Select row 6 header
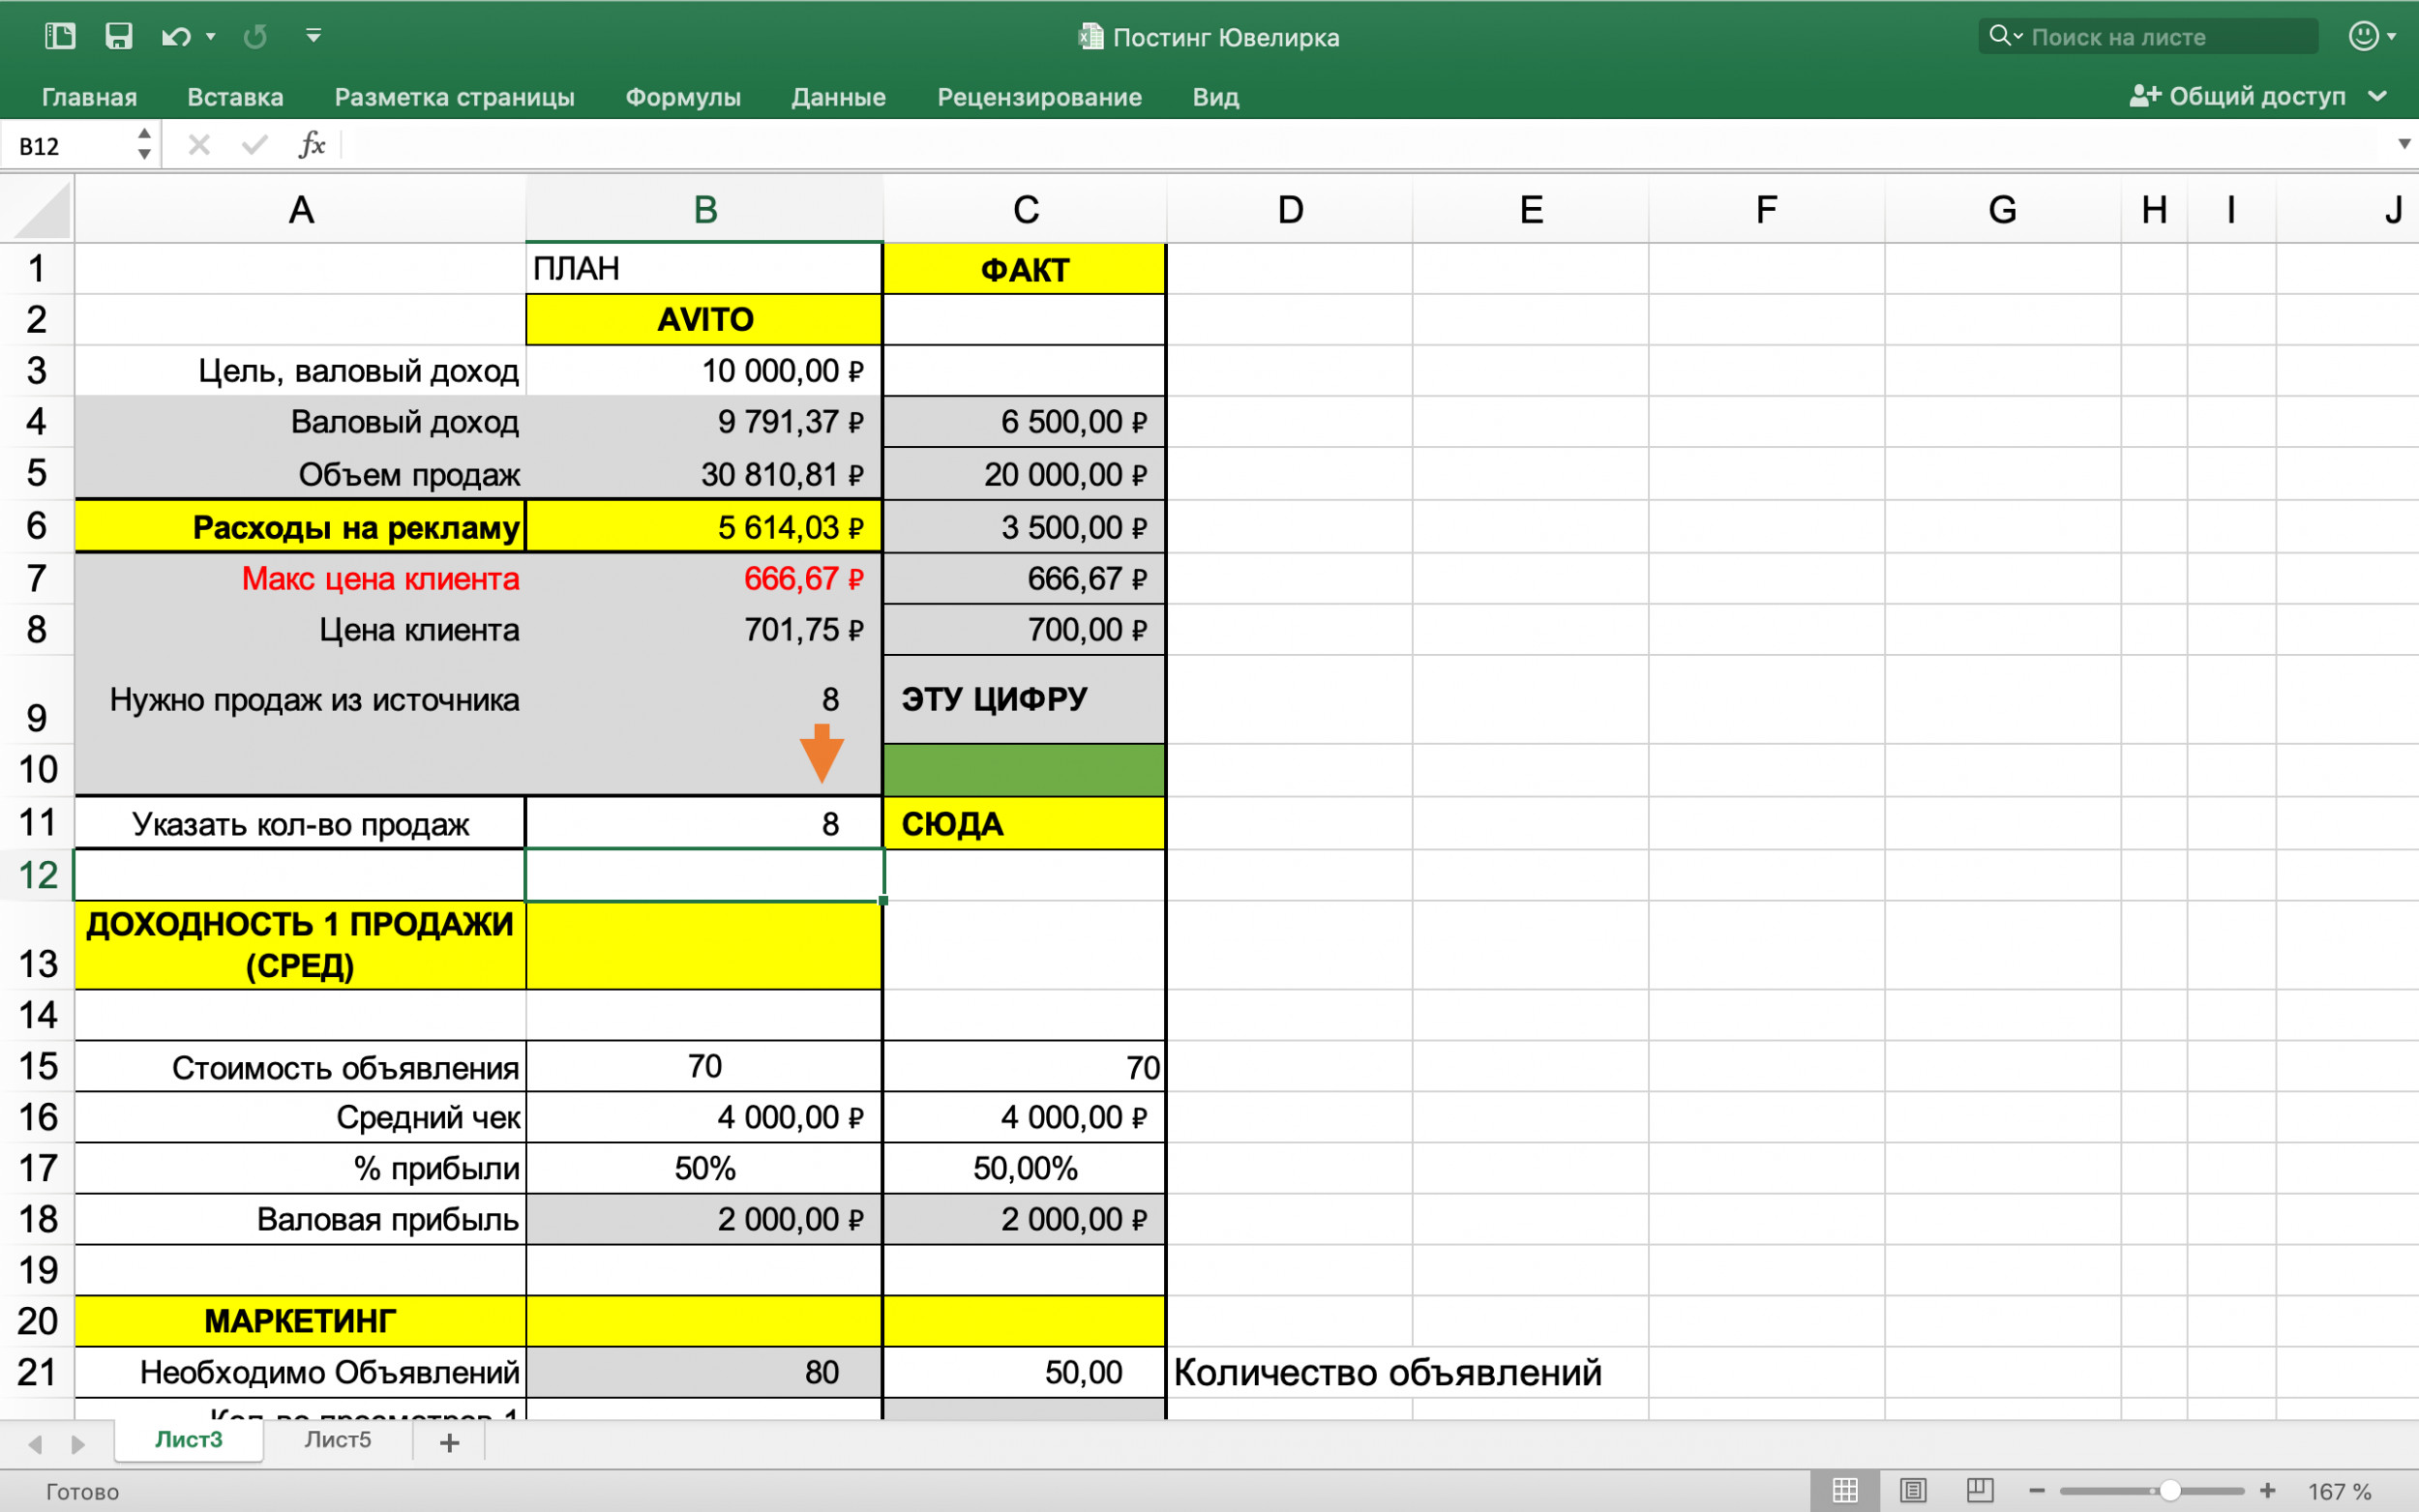 (37, 525)
